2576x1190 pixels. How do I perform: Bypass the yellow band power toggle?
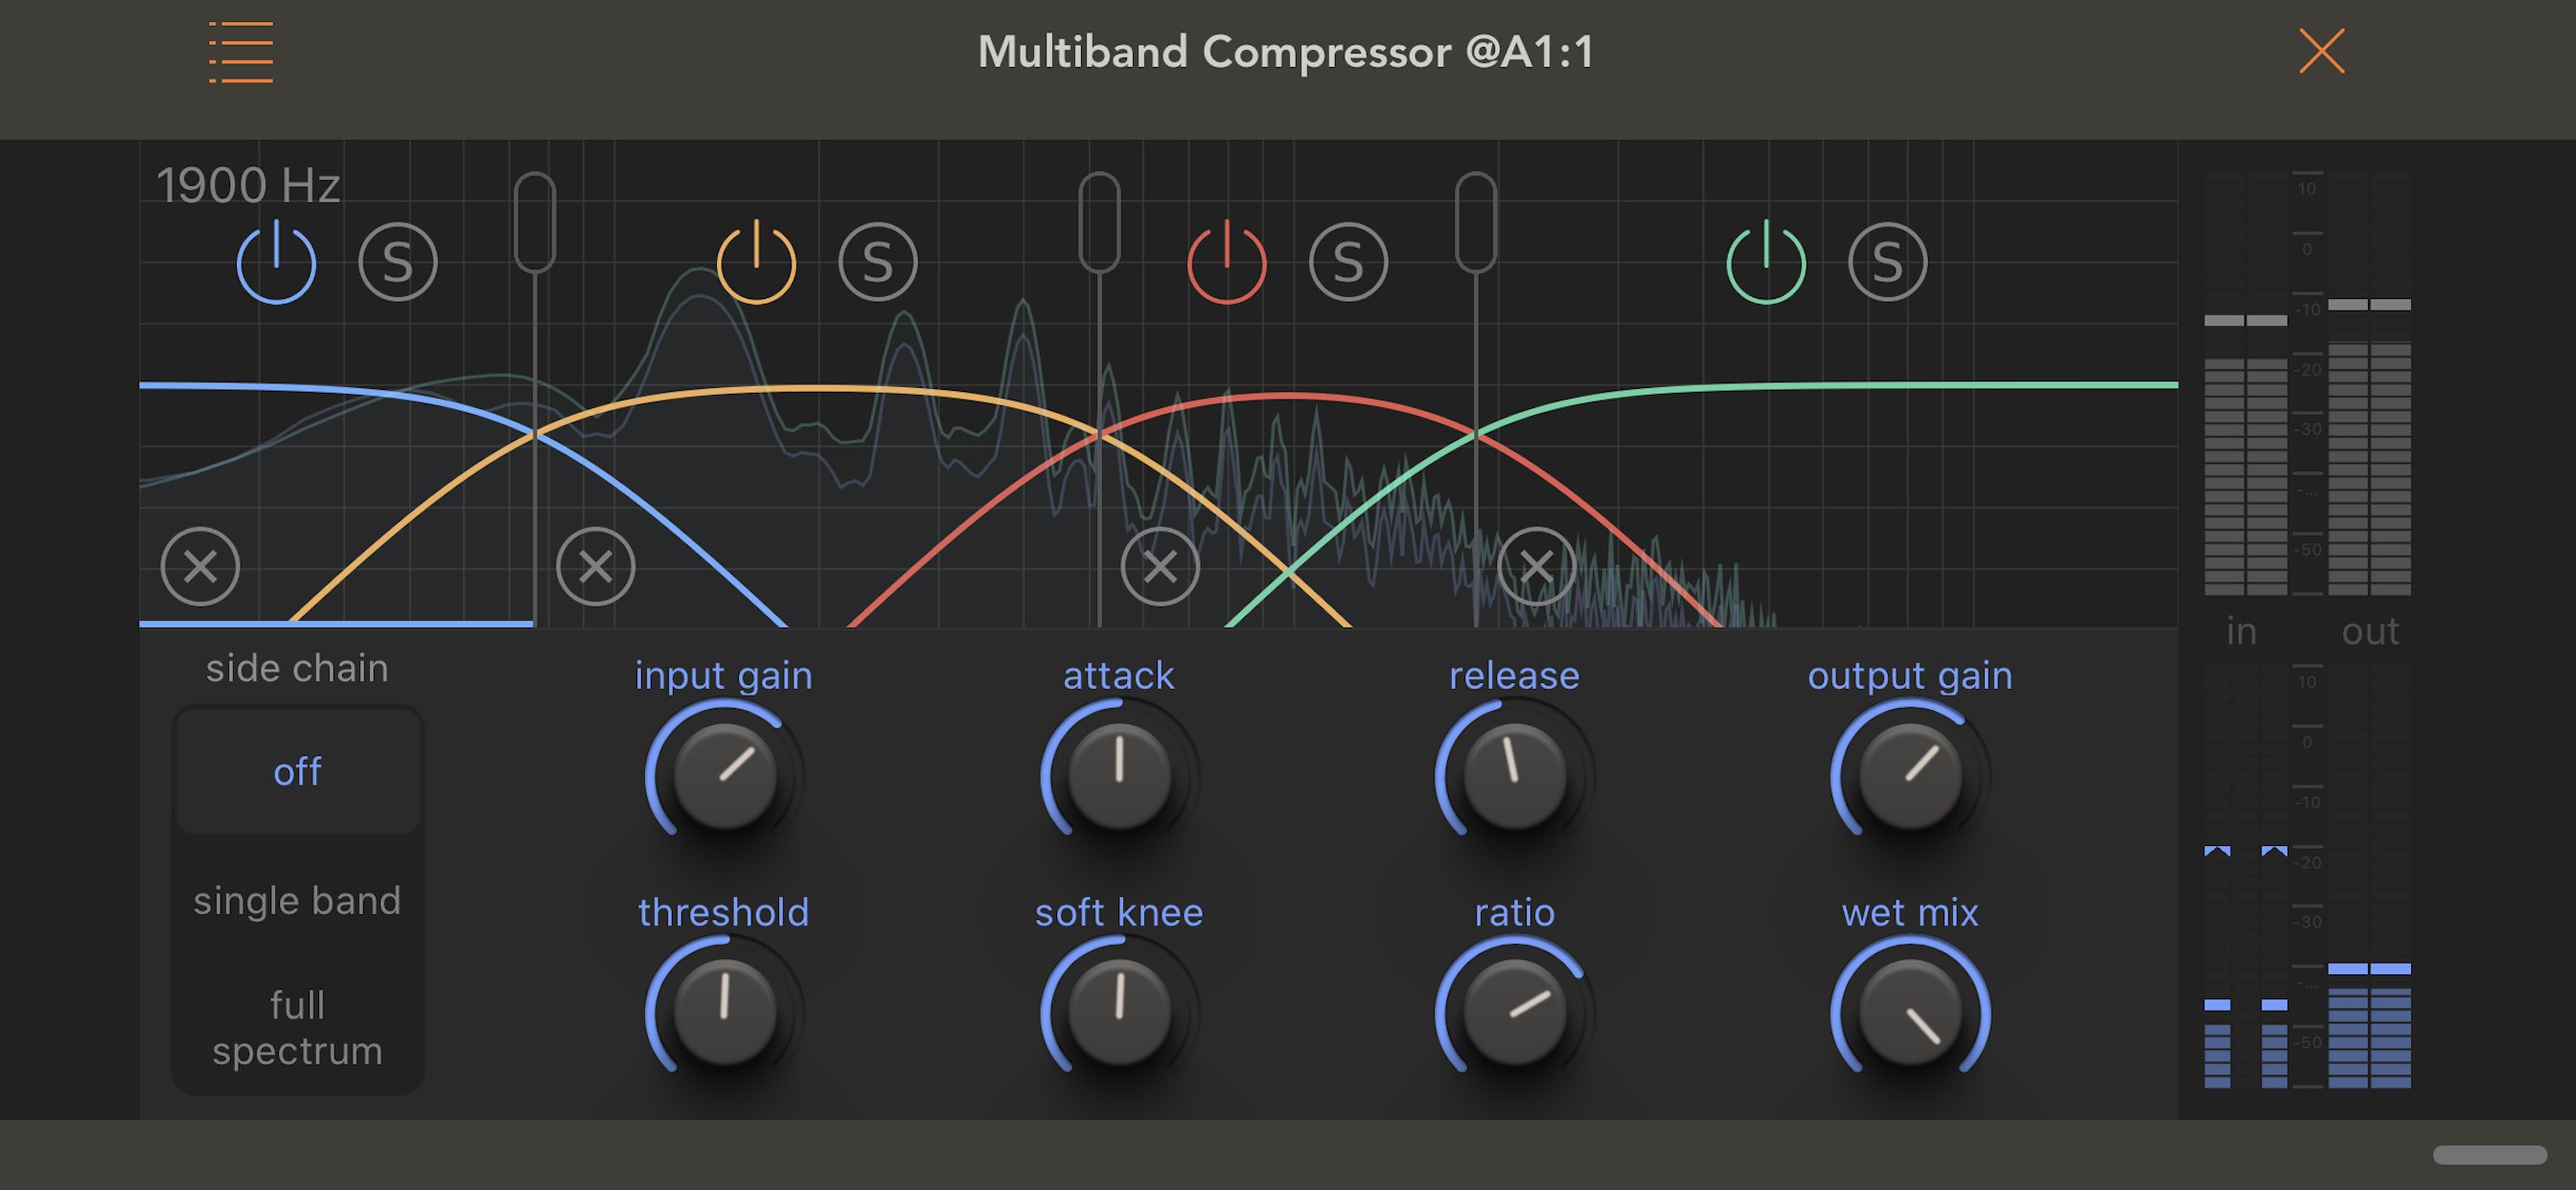point(756,262)
